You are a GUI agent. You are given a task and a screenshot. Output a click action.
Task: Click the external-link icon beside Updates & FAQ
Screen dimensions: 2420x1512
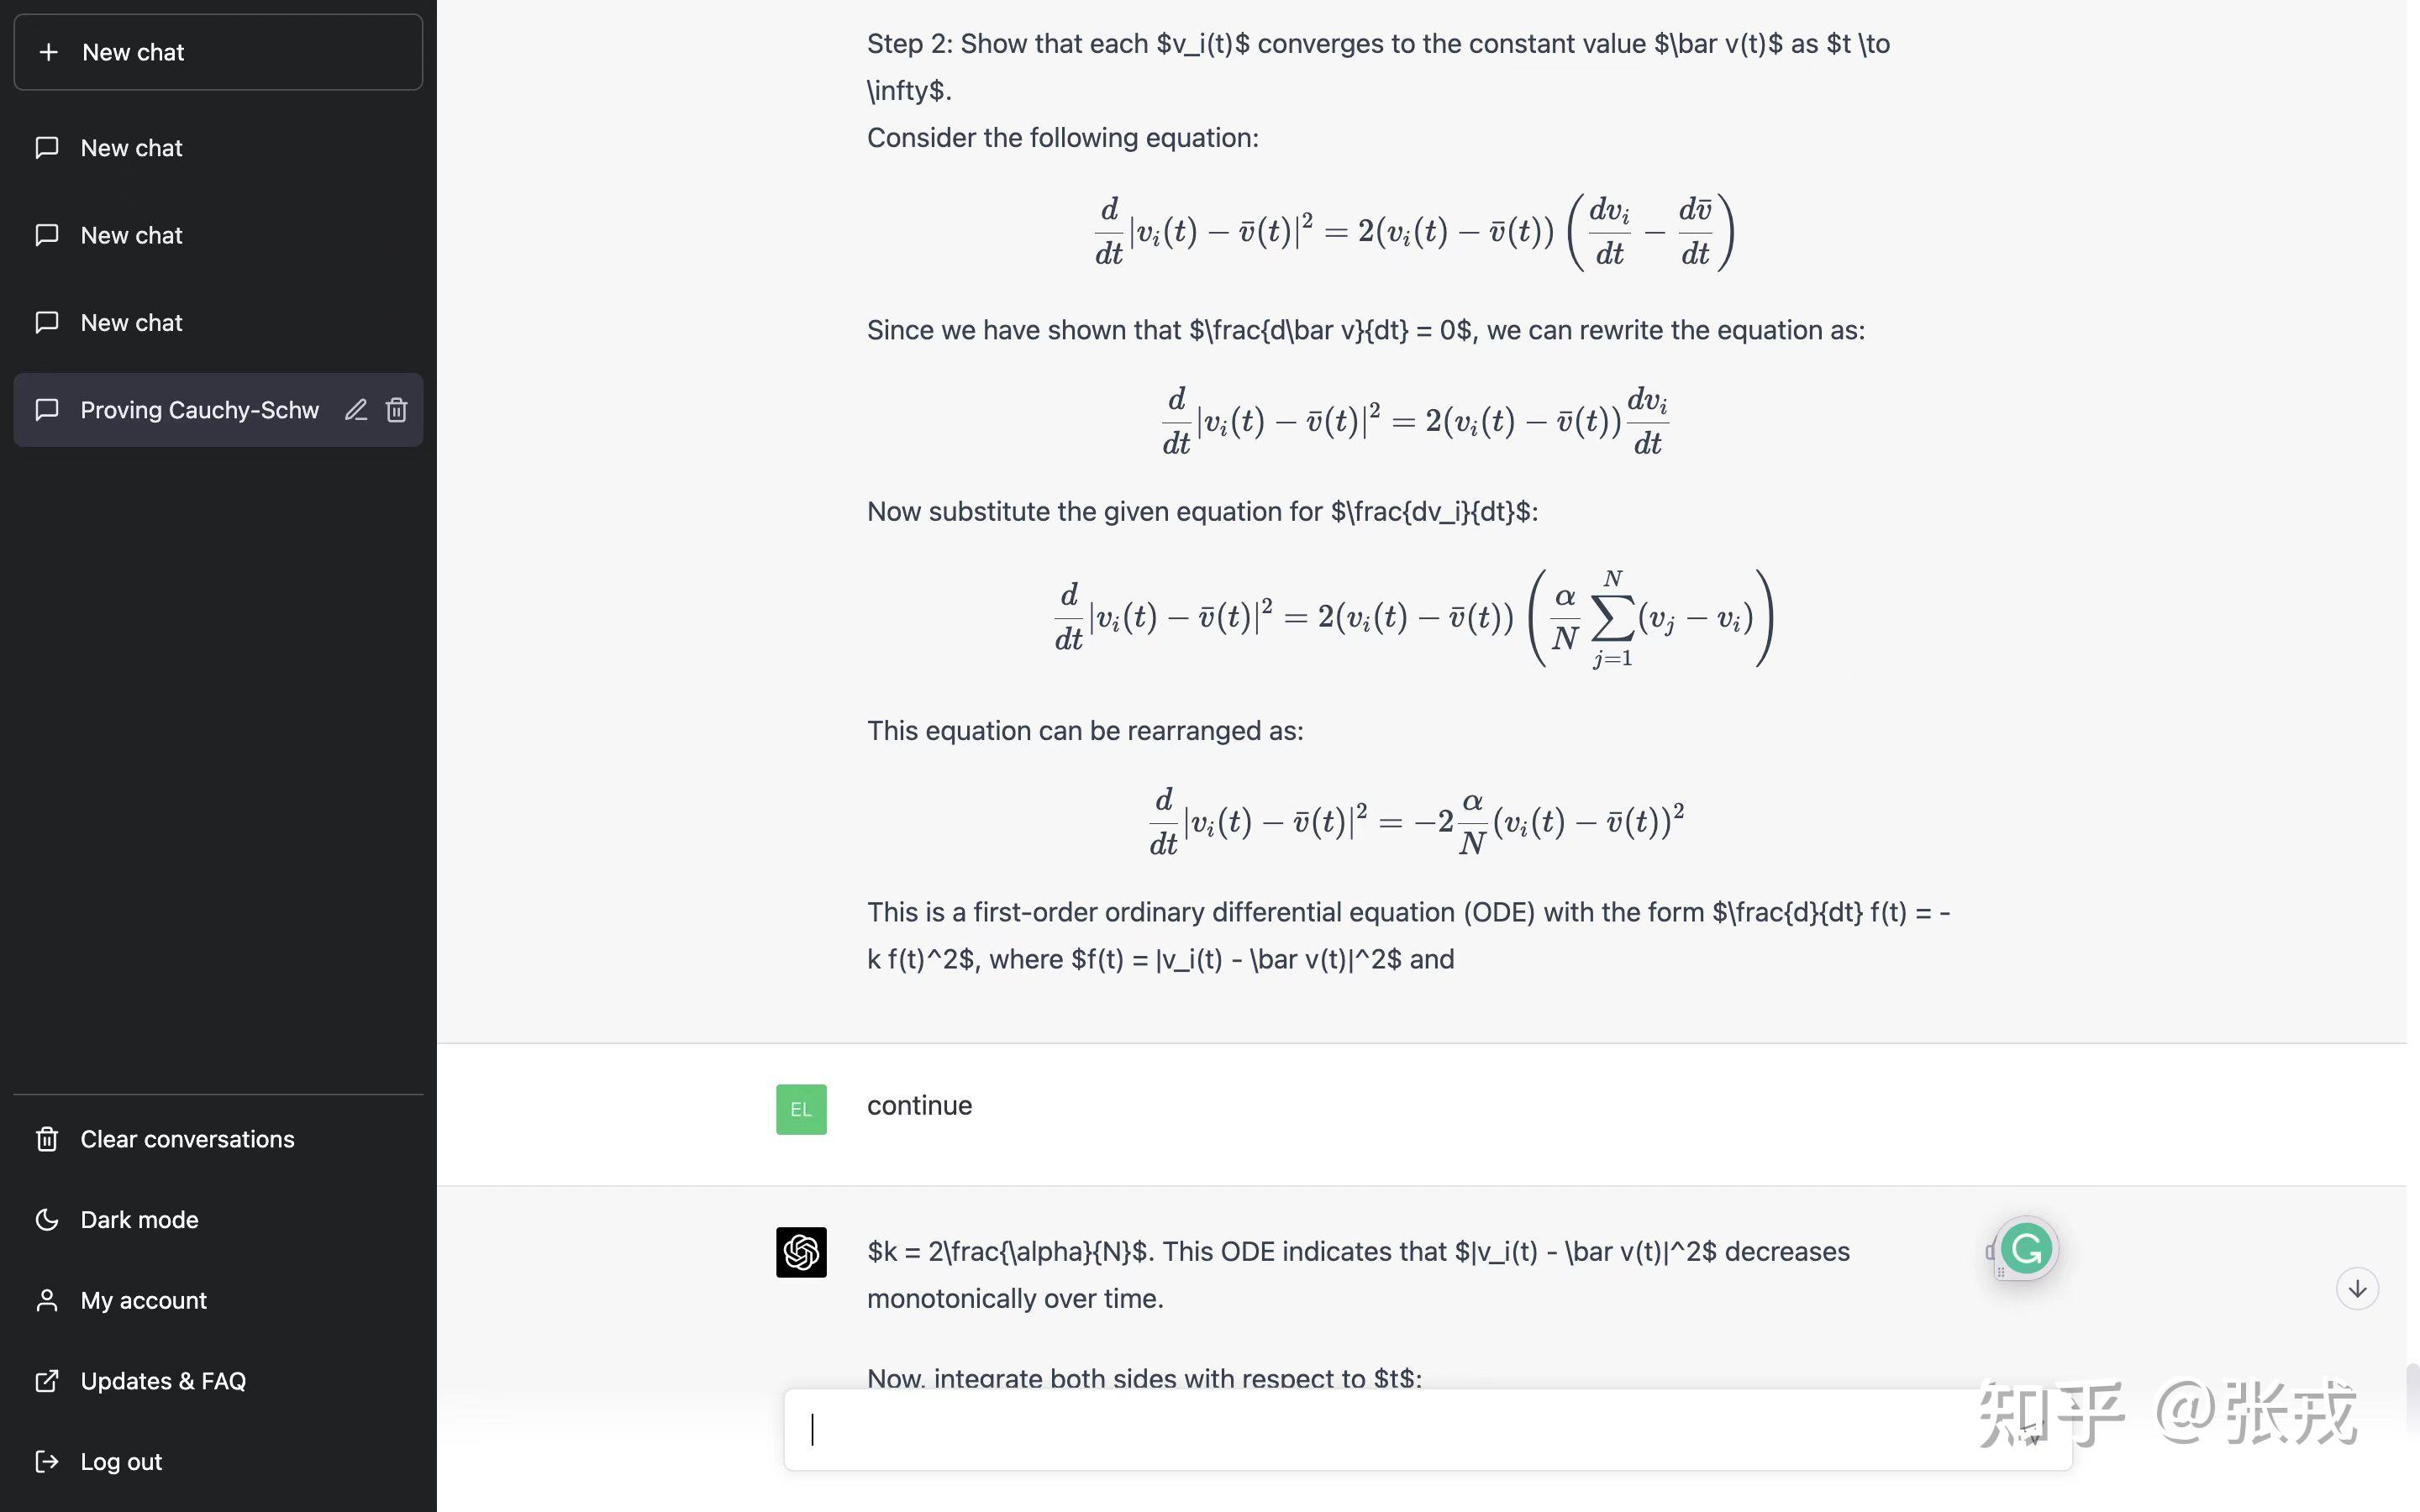(x=47, y=1381)
